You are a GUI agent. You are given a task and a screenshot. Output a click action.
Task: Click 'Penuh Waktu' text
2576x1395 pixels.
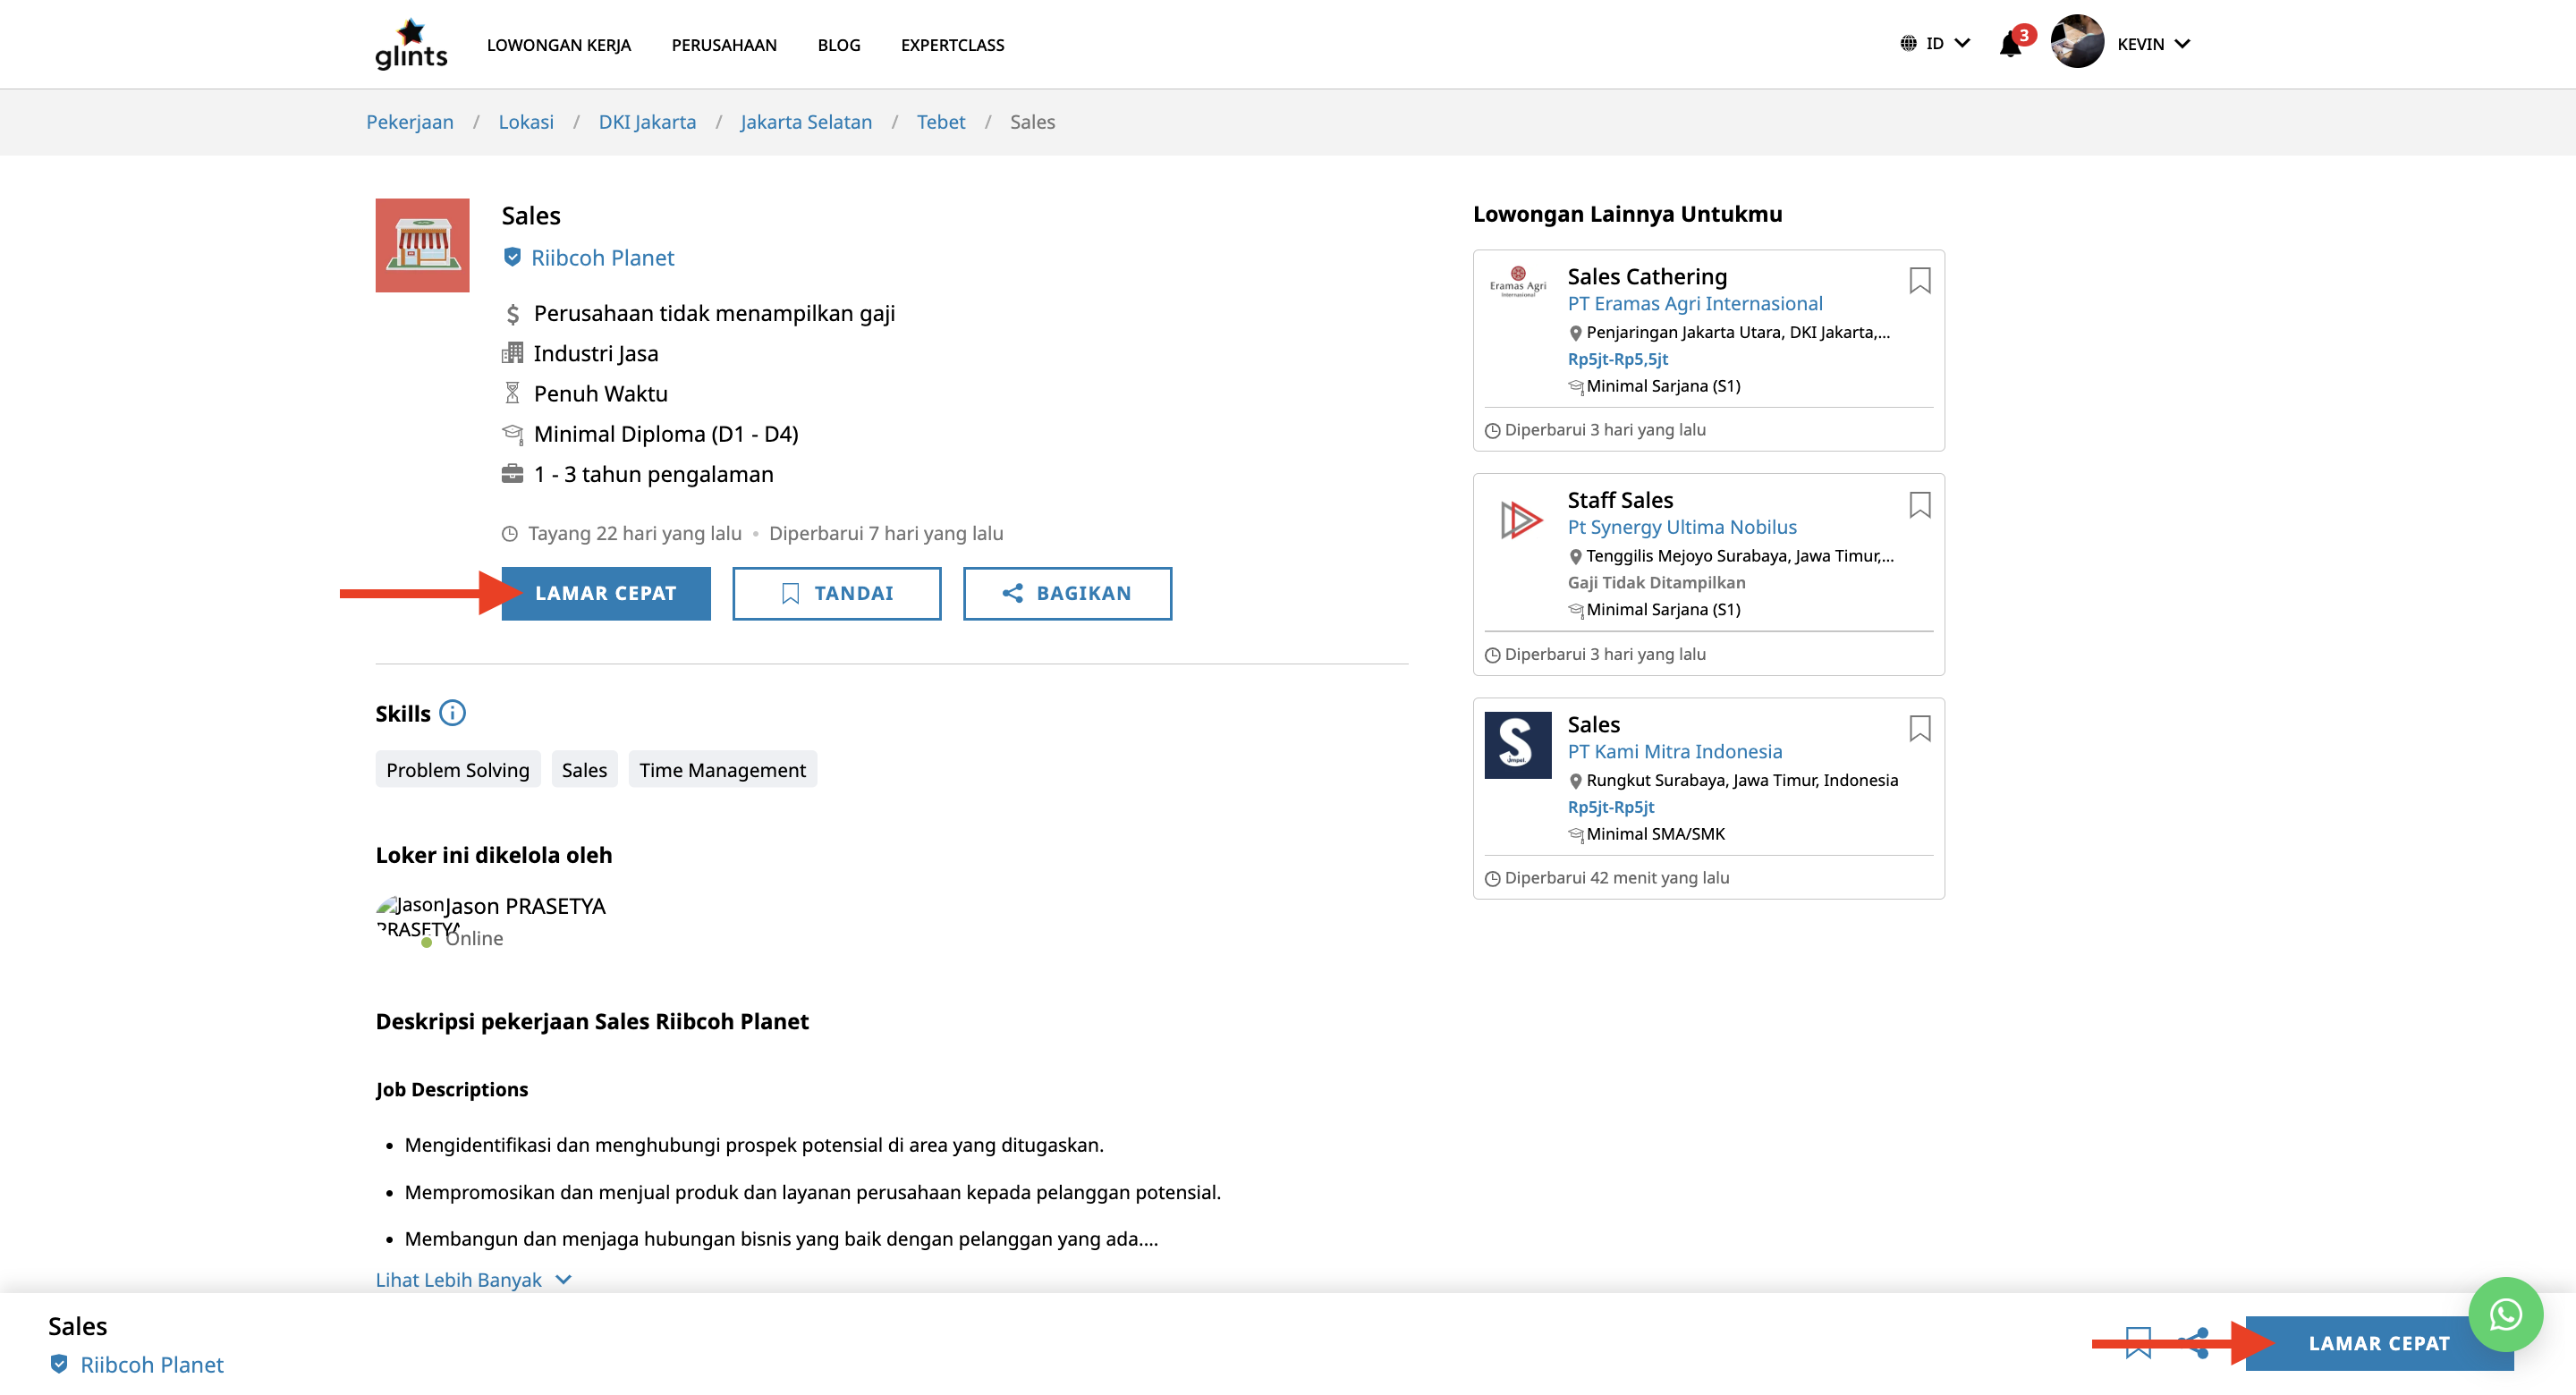coord(600,394)
